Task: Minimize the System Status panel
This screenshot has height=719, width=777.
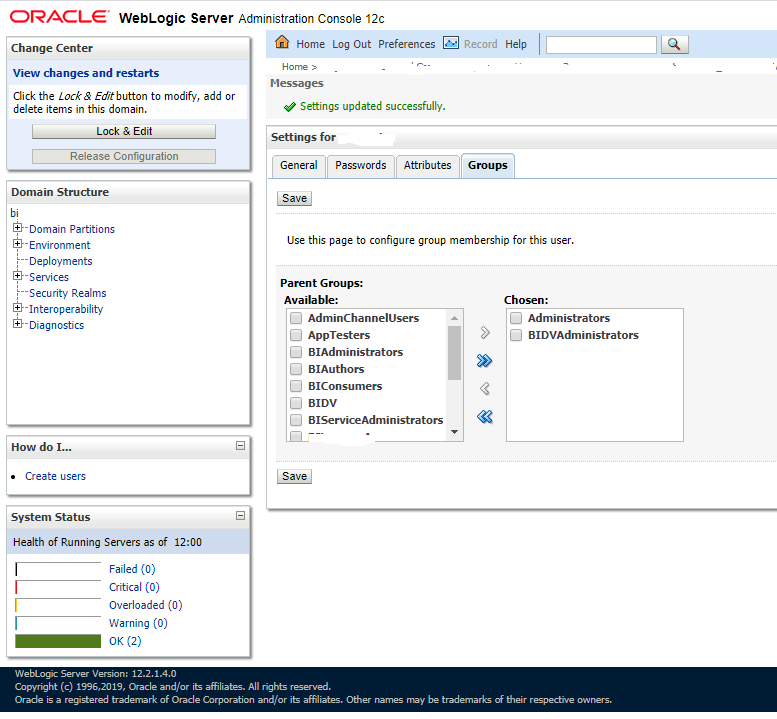Action: coord(240,516)
